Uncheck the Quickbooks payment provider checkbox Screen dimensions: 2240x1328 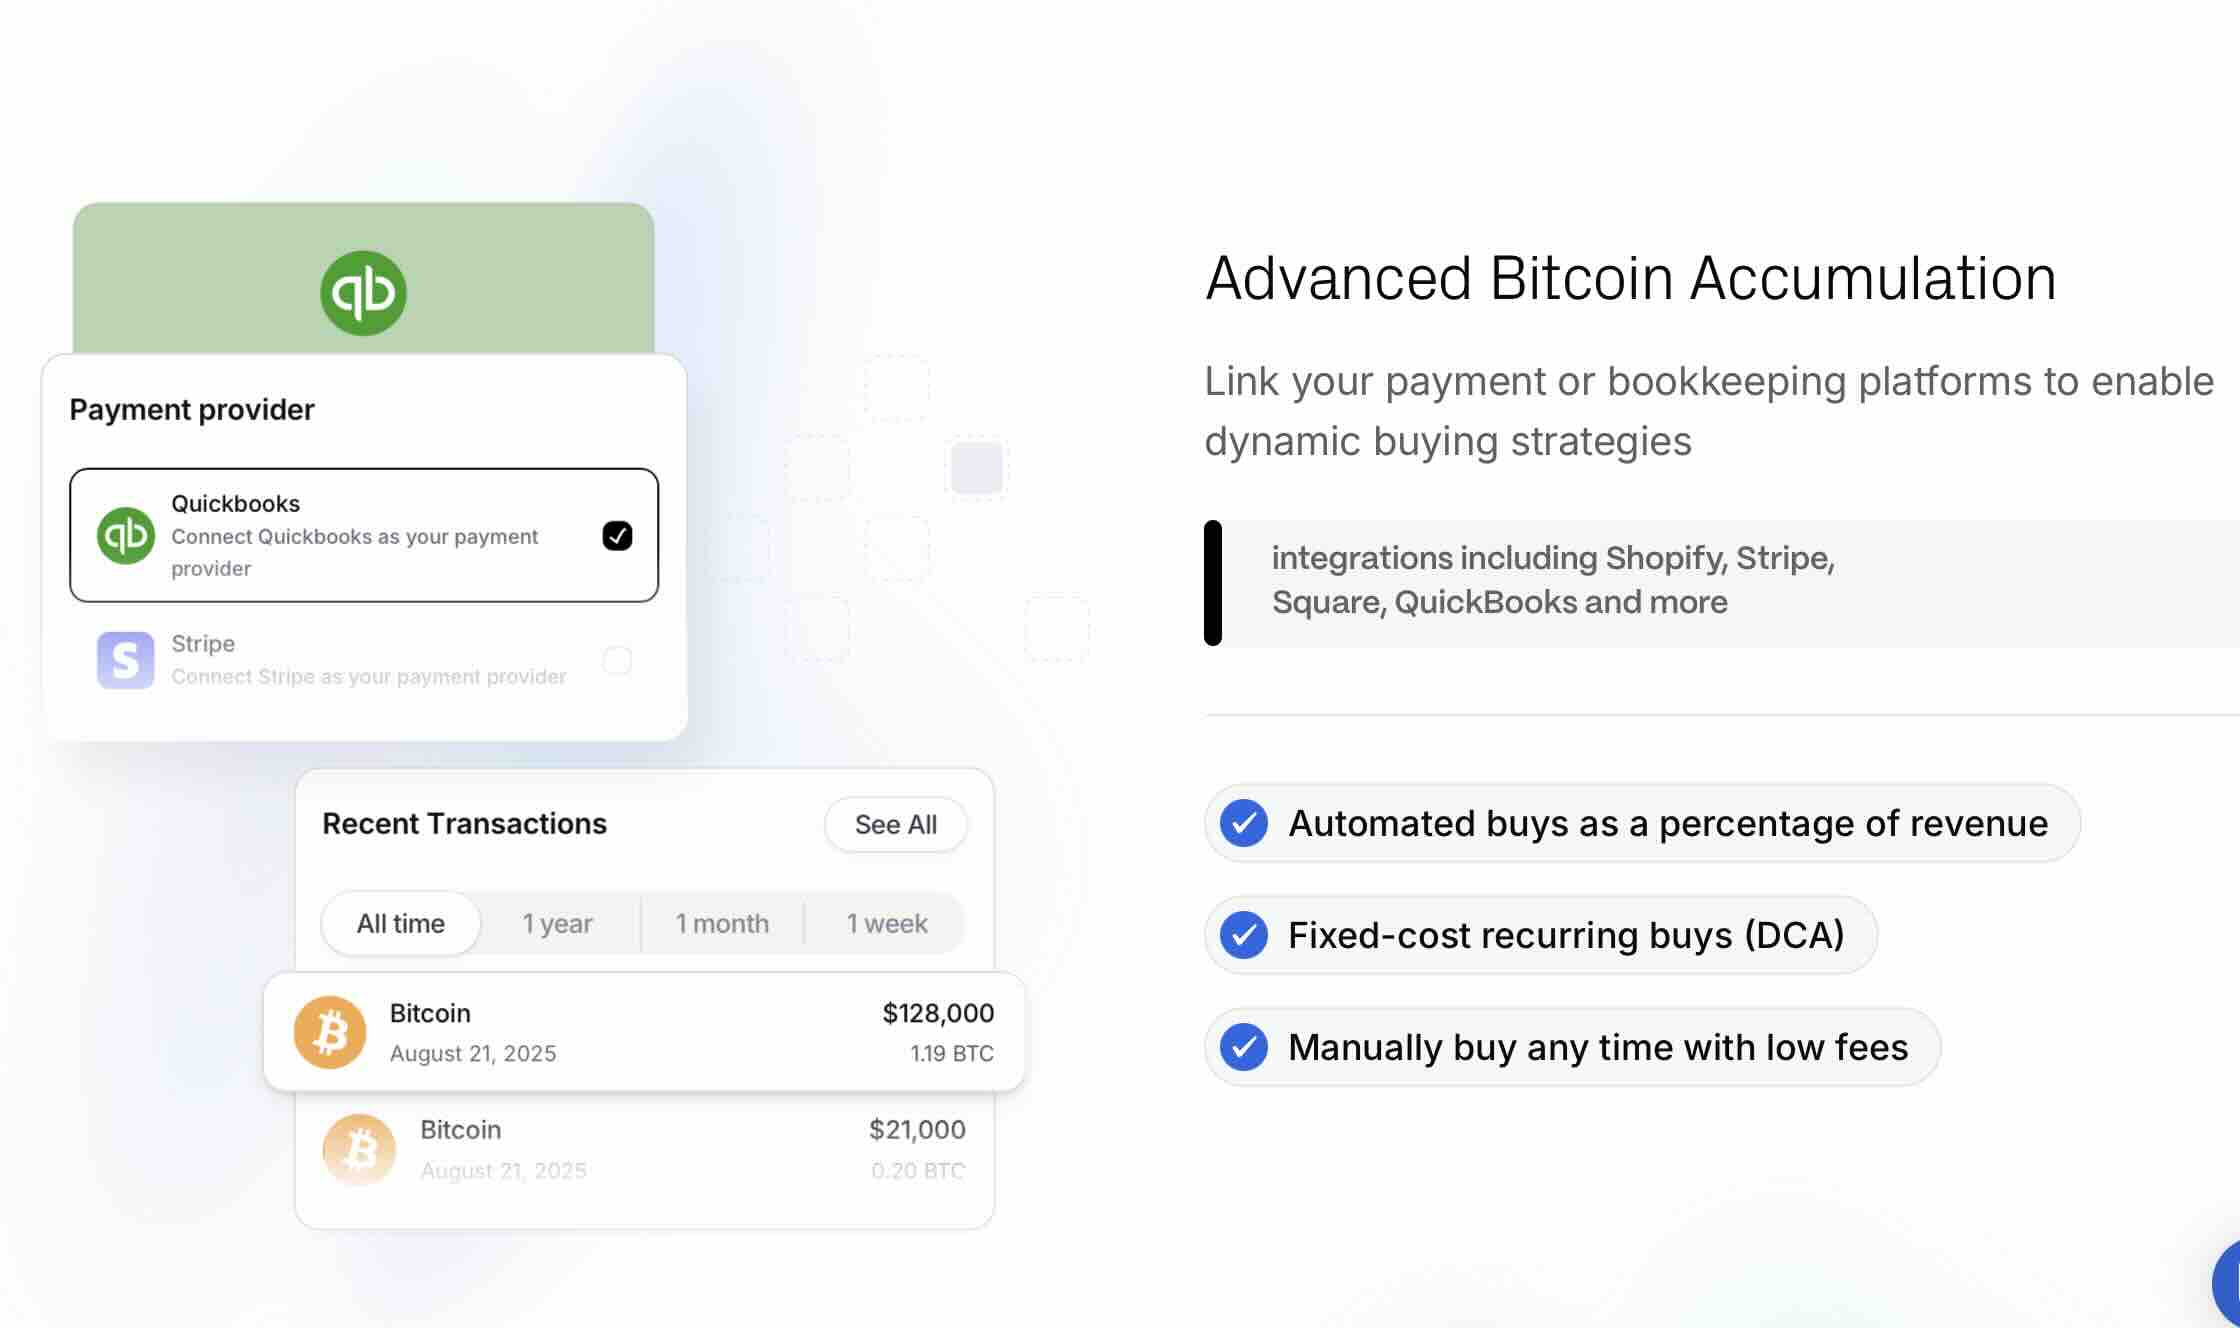tap(617, 536)
